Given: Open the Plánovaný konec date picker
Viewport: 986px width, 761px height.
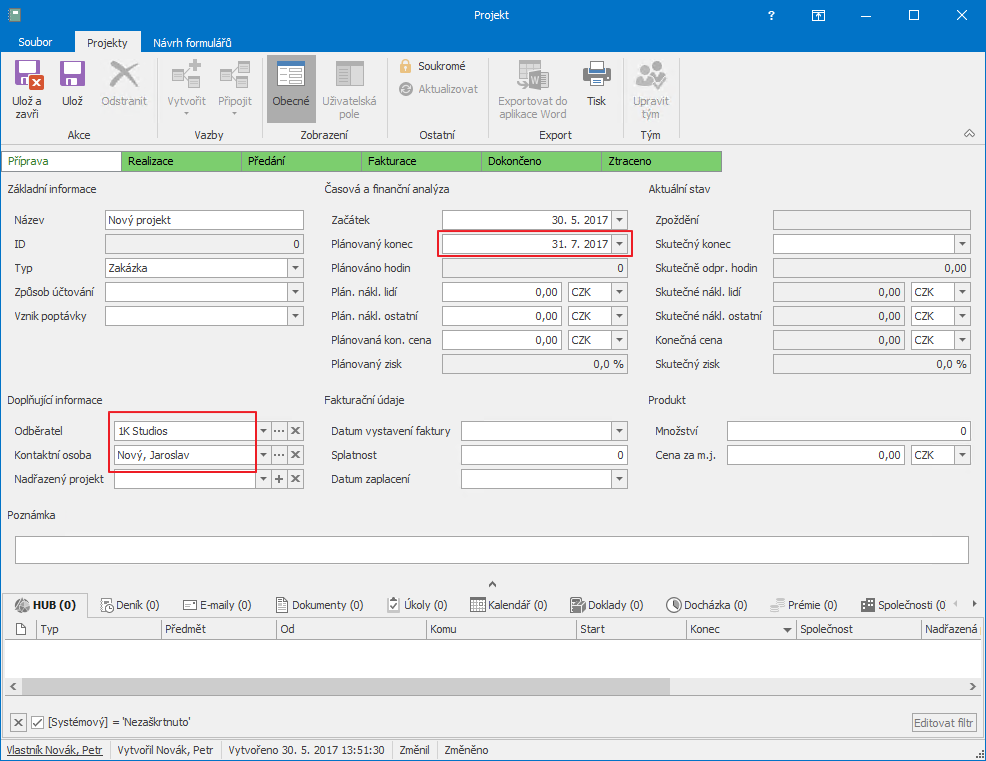Looking at the screenshot, I should point(619,244).
